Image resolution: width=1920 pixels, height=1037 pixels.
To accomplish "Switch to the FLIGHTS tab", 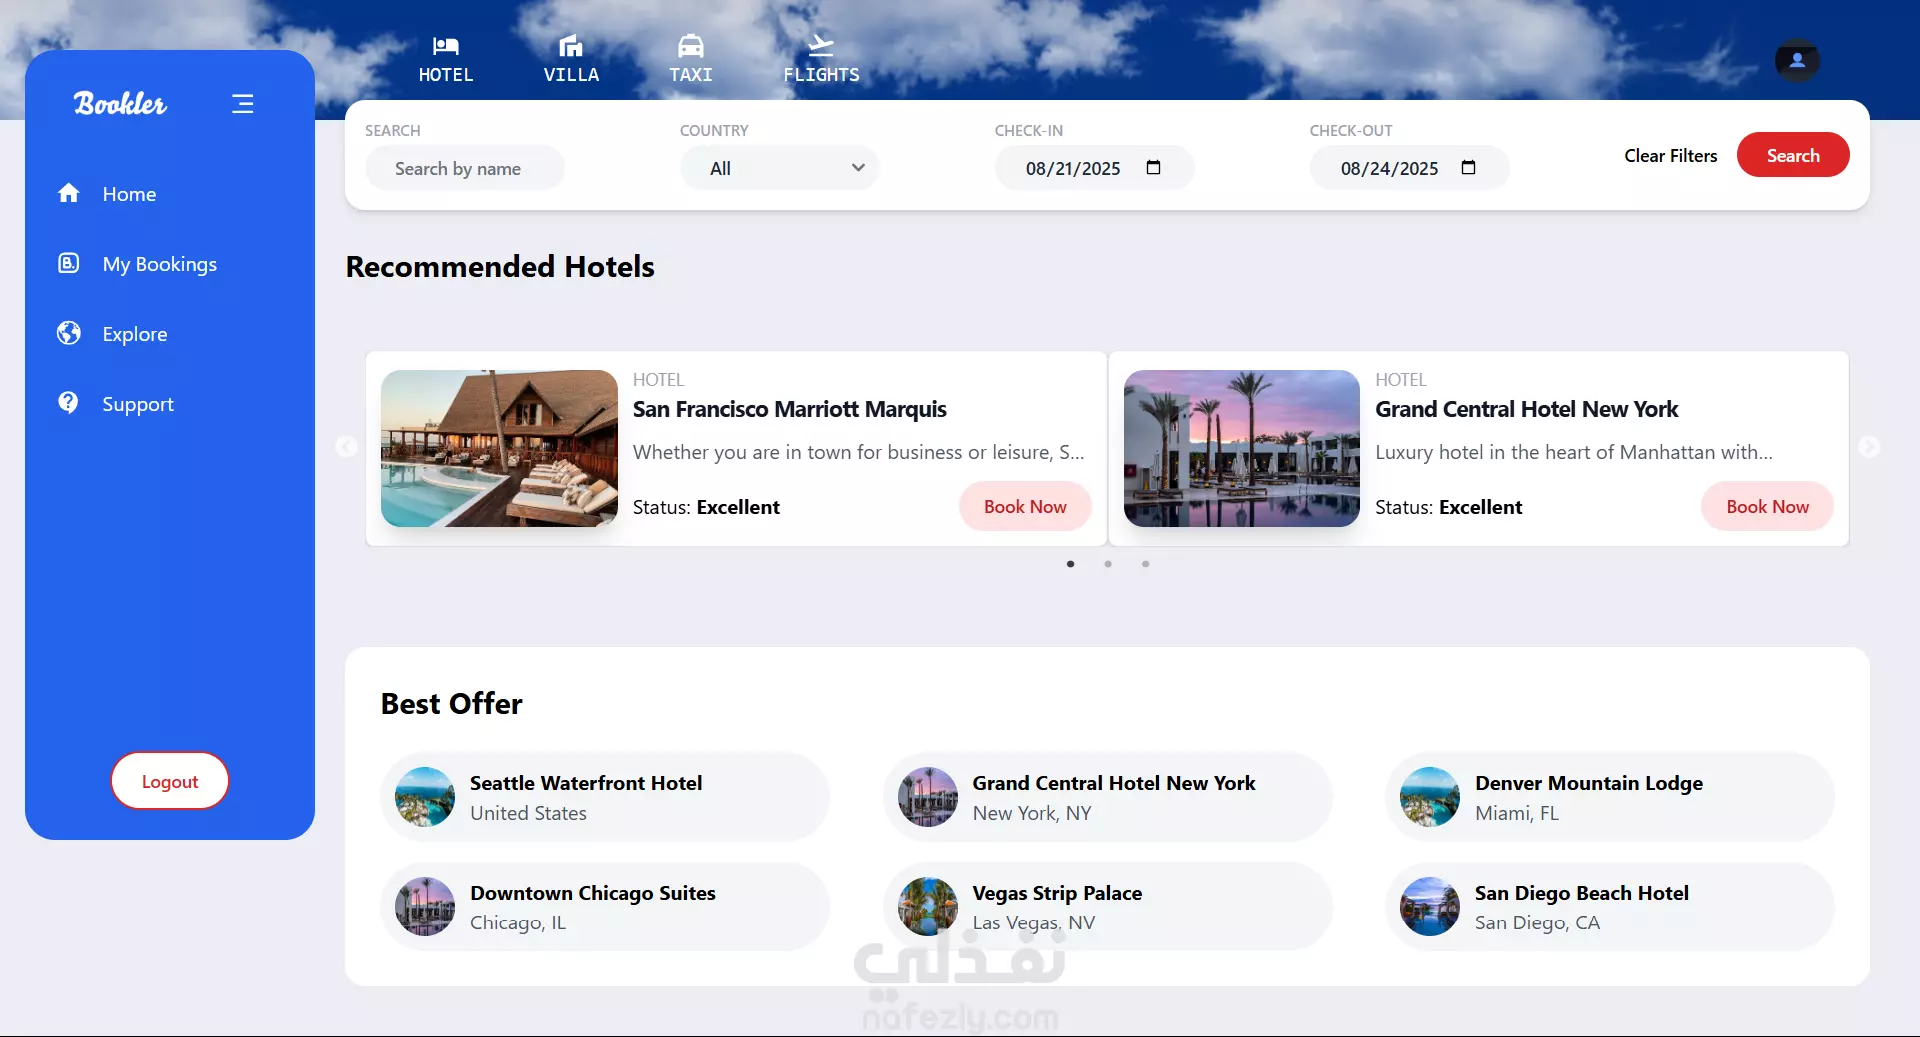I will [x=821, y=59].
